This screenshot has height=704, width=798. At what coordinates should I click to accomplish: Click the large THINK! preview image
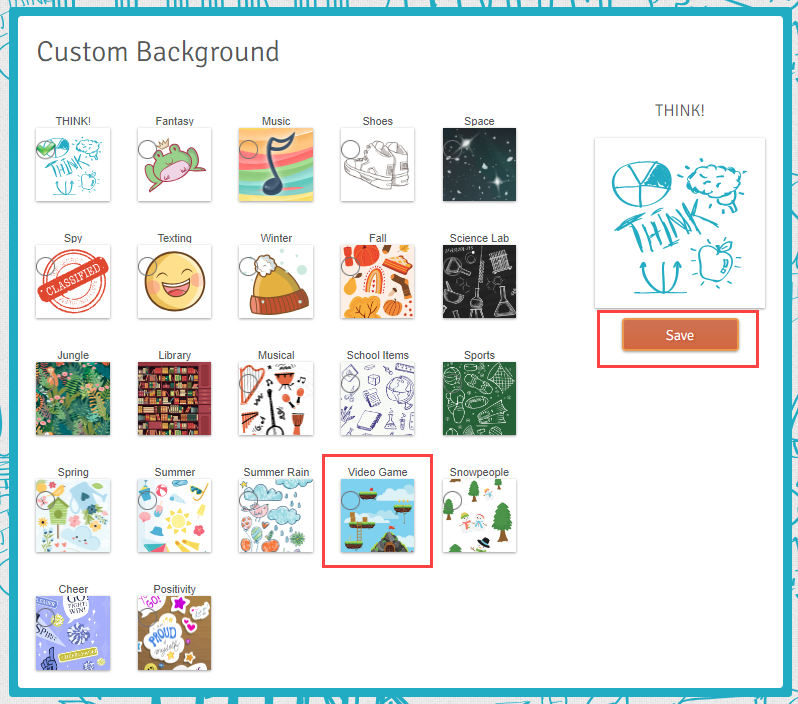679,223
